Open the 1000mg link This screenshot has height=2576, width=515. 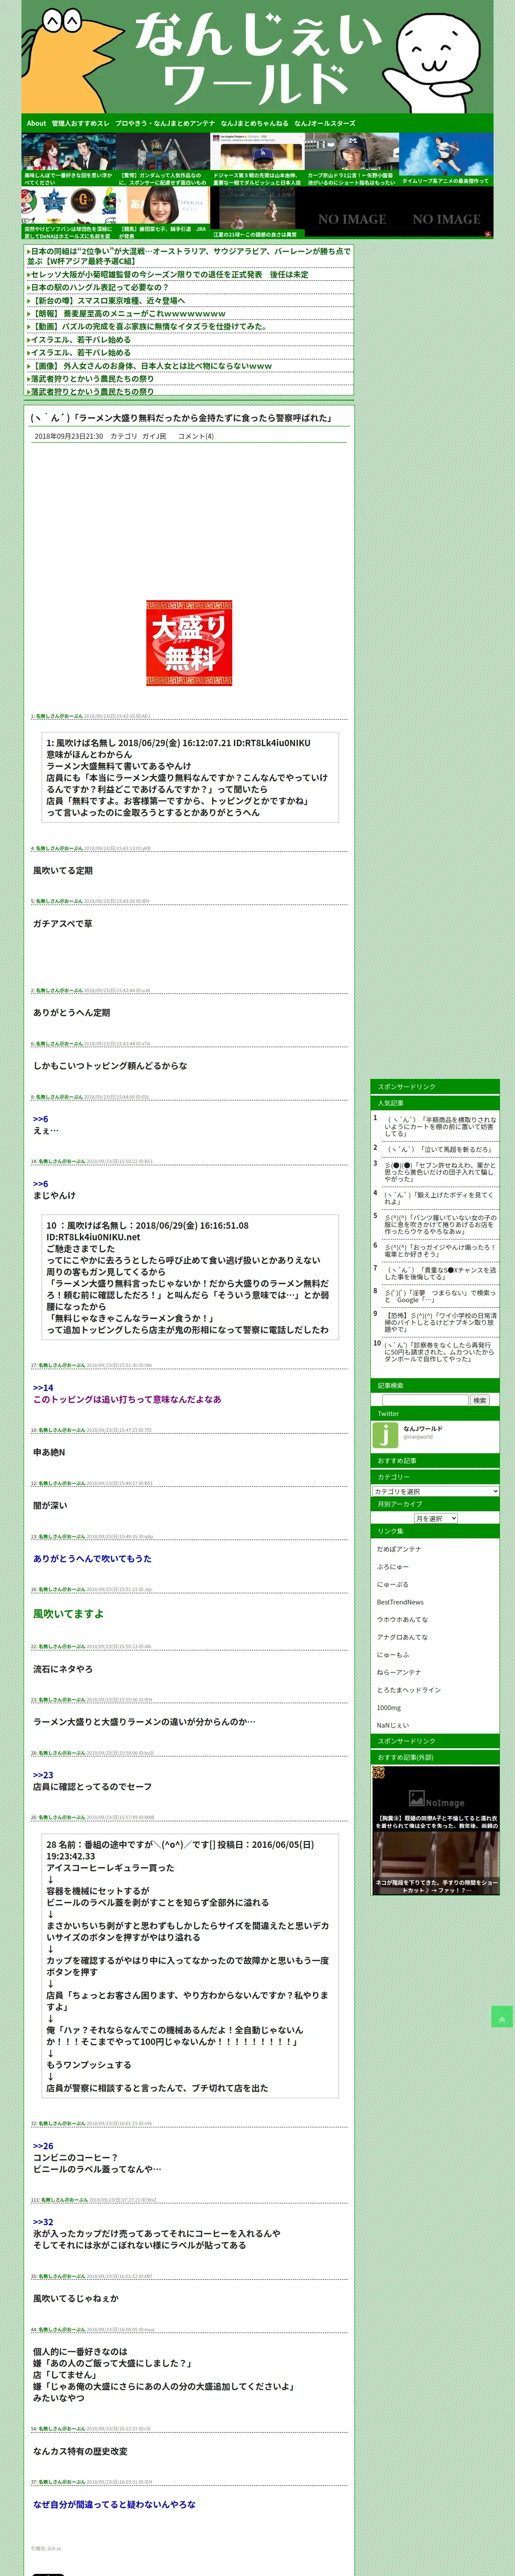click(389, 1708)
